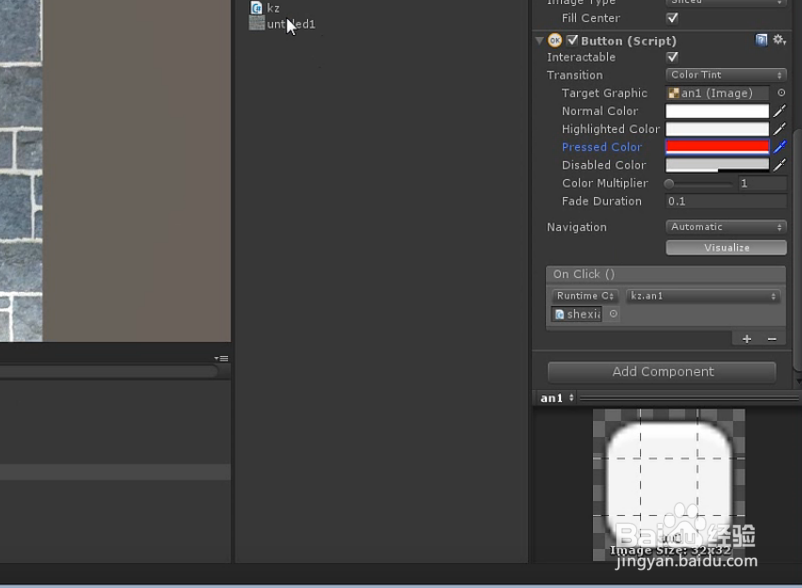The image size is (802, 588).
Task: Open shexiang object picker circle in On Click
Action: [613, 314]
